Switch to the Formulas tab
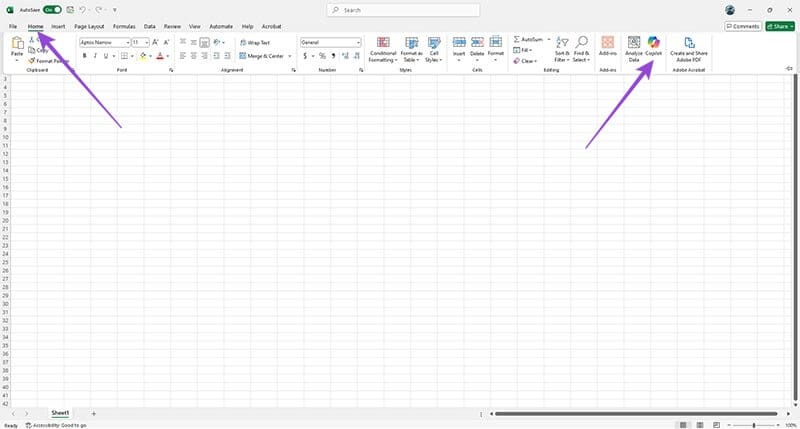This screenshot has height=429, width=800. [124, 26]
